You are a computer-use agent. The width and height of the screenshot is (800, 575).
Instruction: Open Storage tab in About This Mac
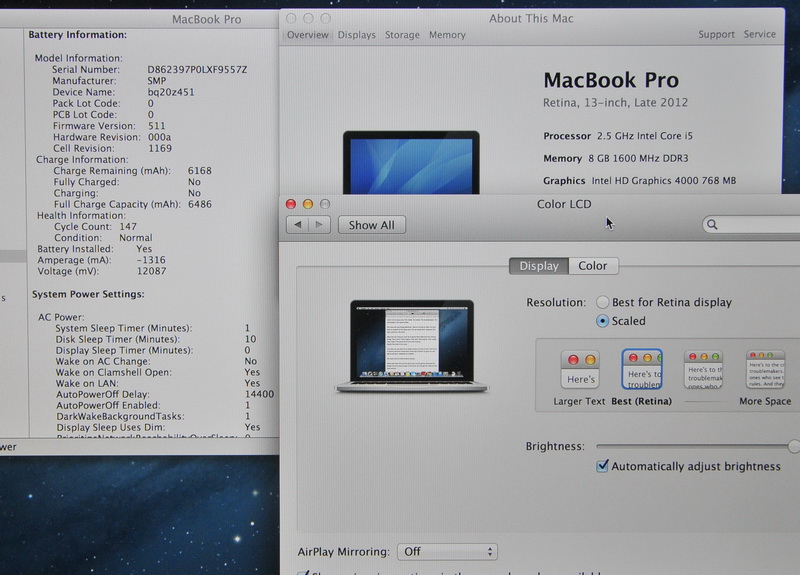pos(402,35)
